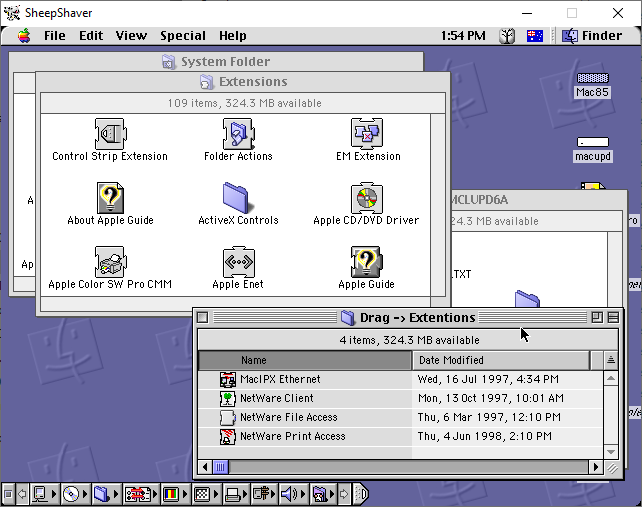This screenshot has width=642, height=507.
Task: Sort by the Name column
Action: coord(305,360)
